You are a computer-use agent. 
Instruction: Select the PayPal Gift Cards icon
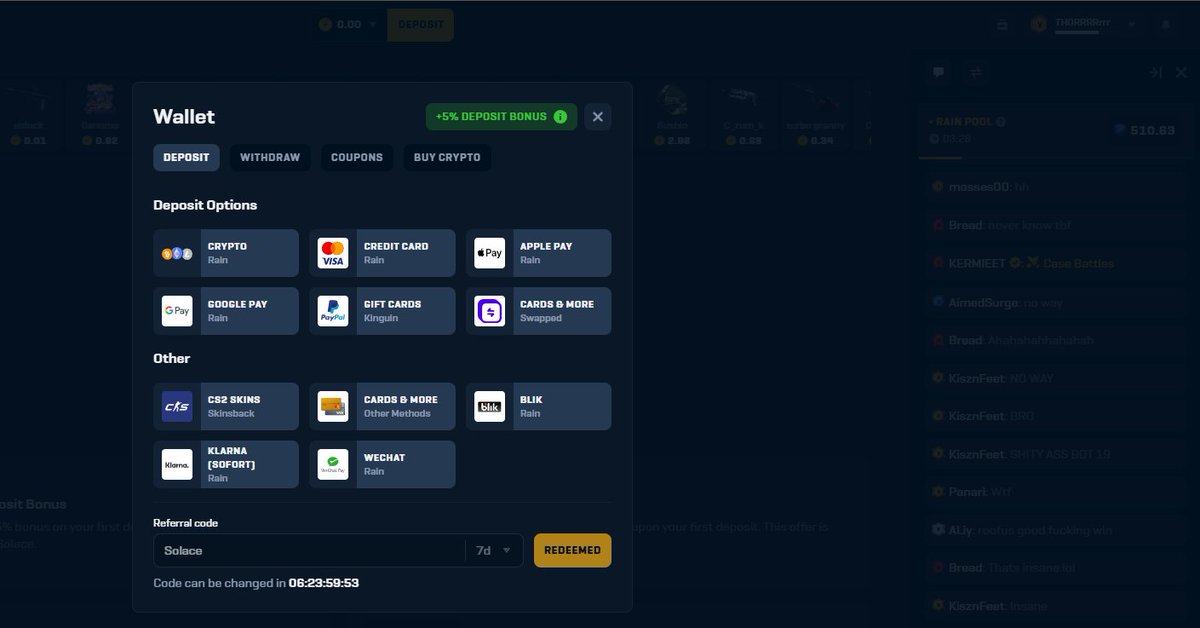333,311
